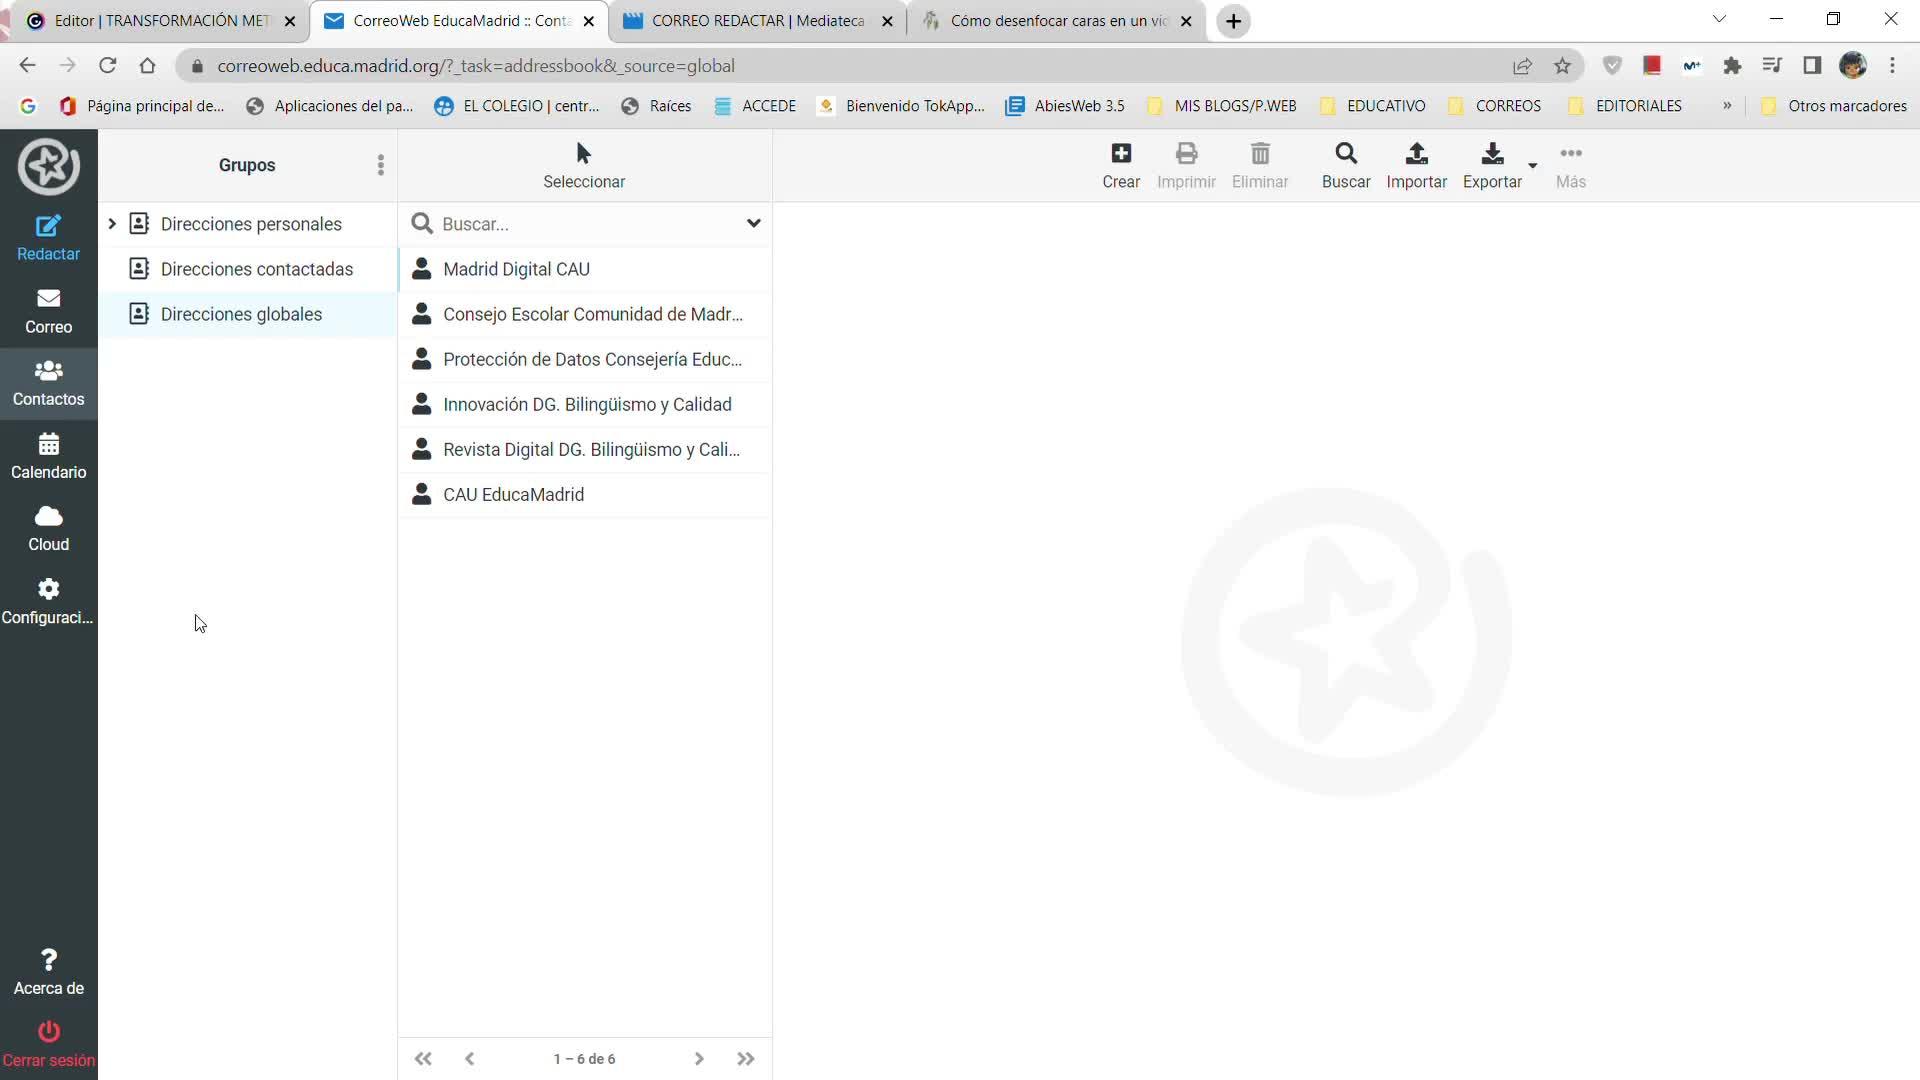The width and height of the screenshot is (1920, 1080).
Task: Click the Buscar magnifier toolbar icon
Action: coord(1345,154)
